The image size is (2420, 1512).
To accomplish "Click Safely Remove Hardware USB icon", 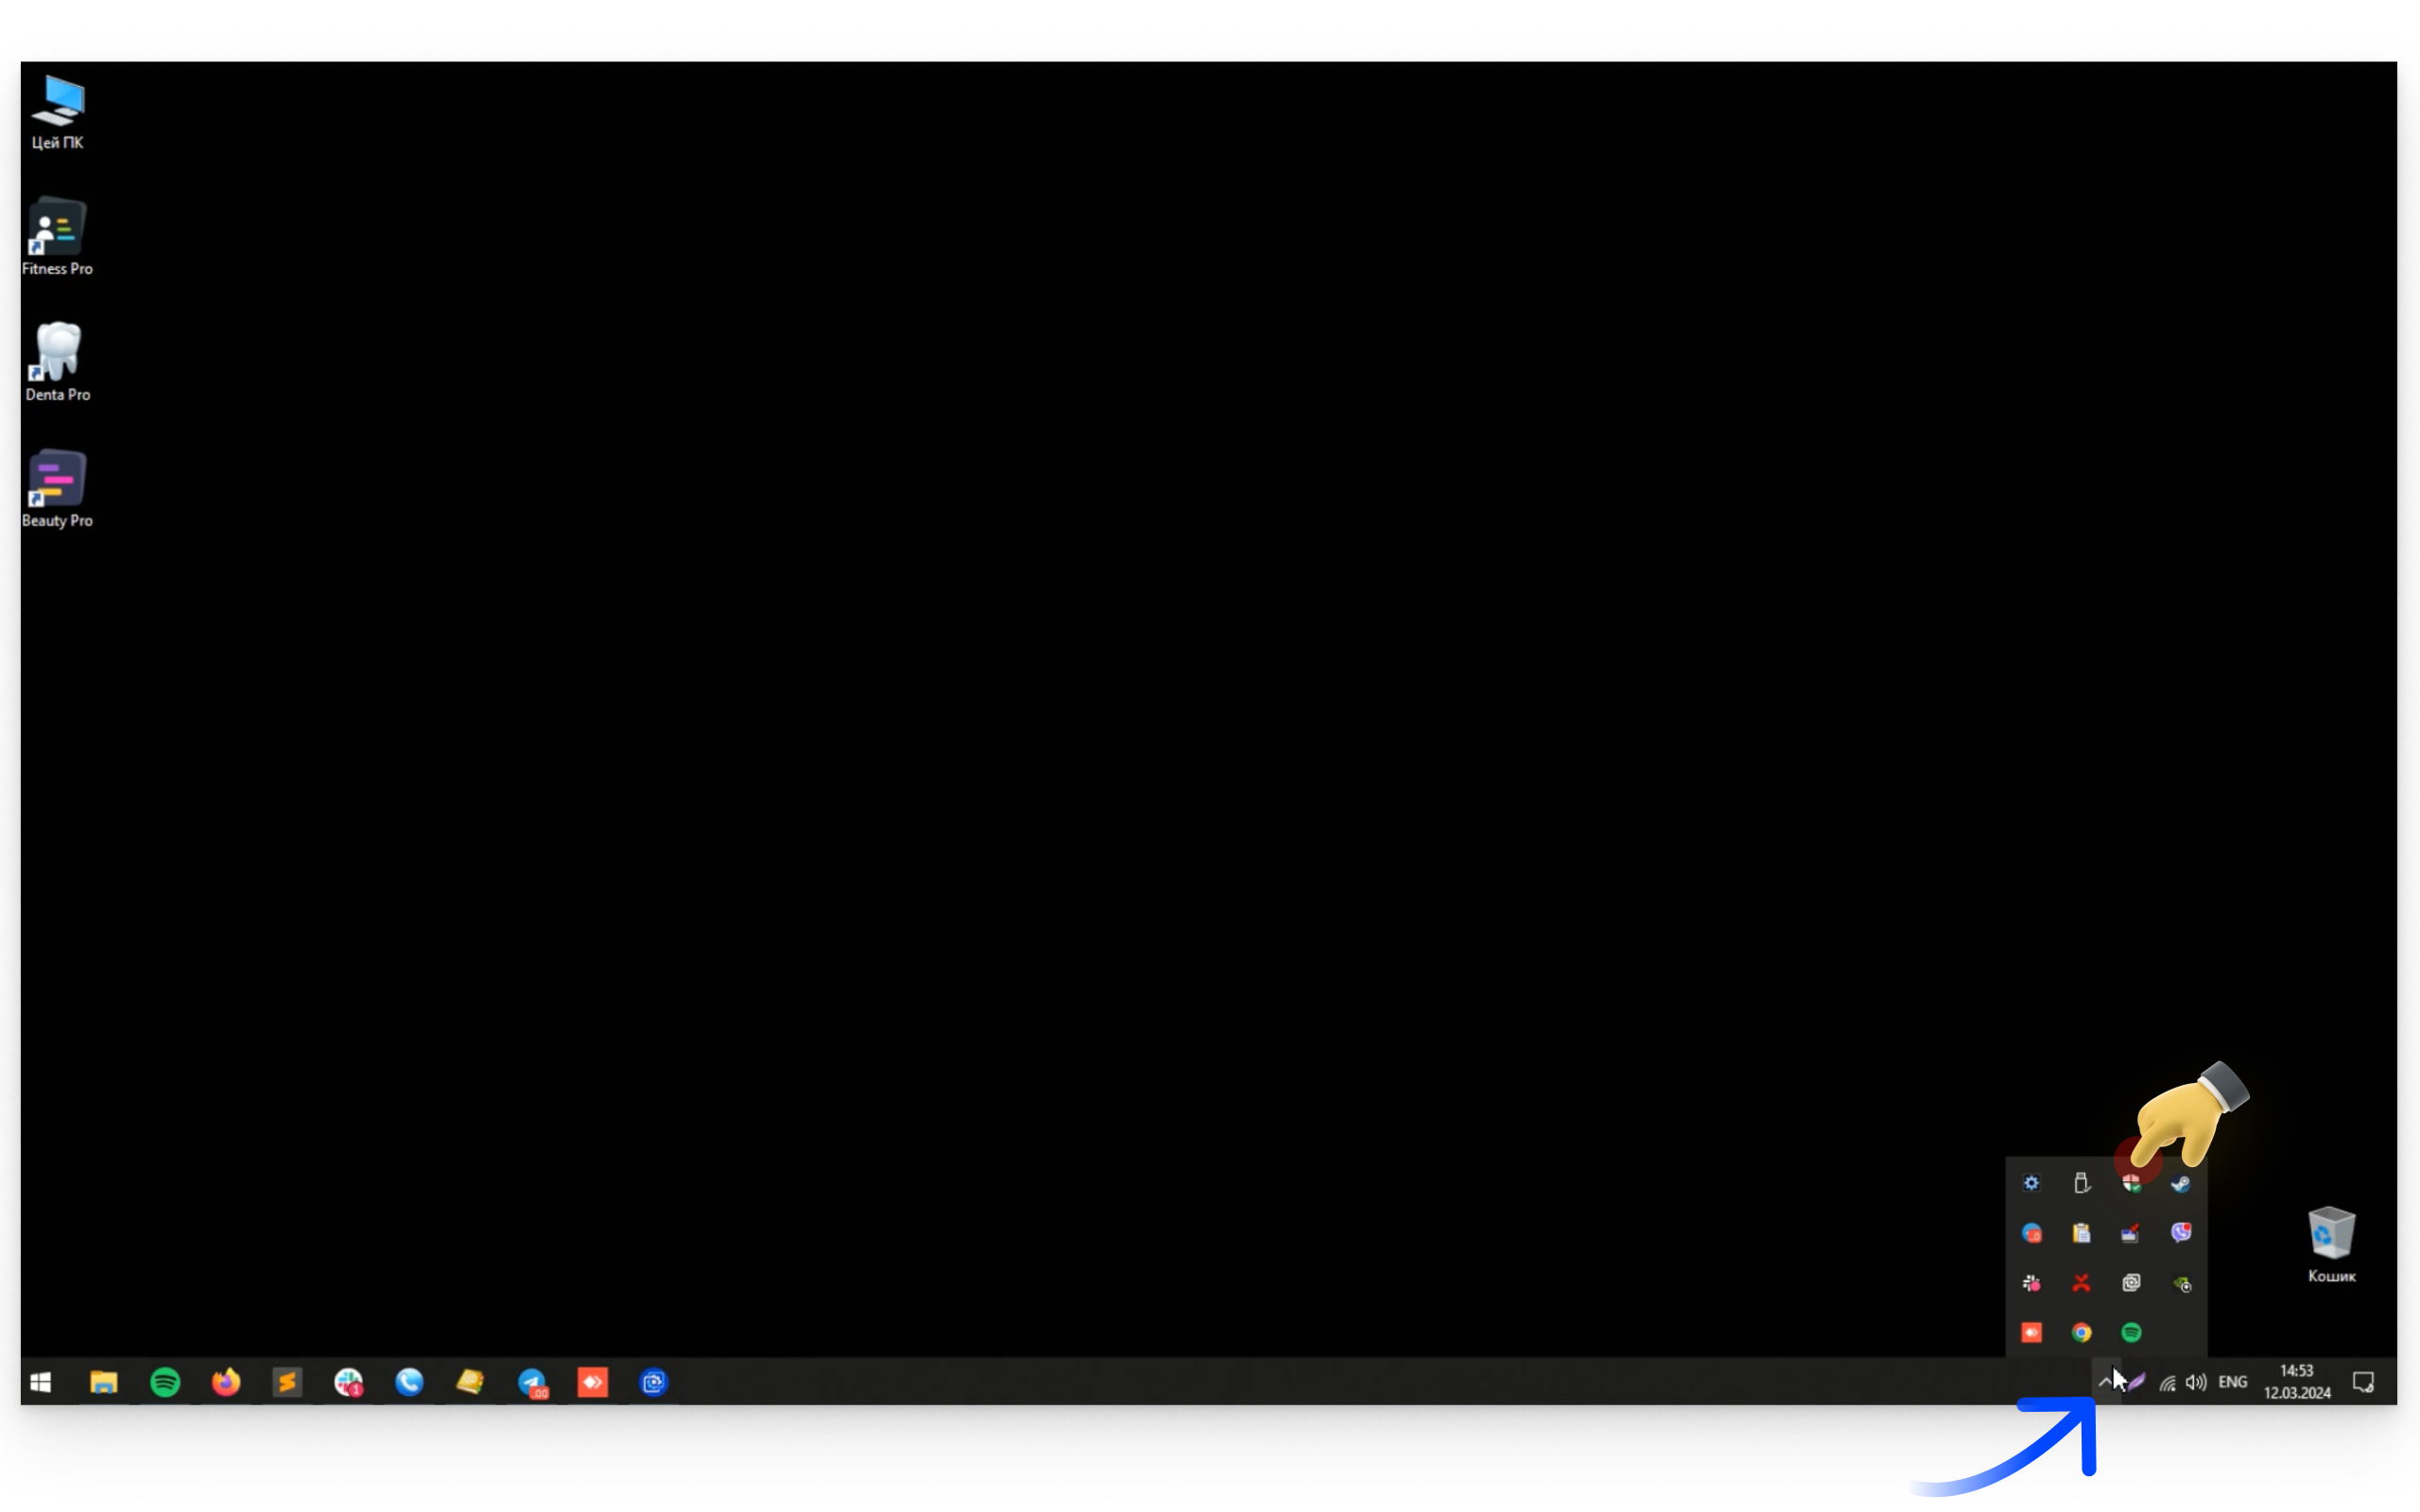I will pyautogui.click(x=2081, y=1183).
